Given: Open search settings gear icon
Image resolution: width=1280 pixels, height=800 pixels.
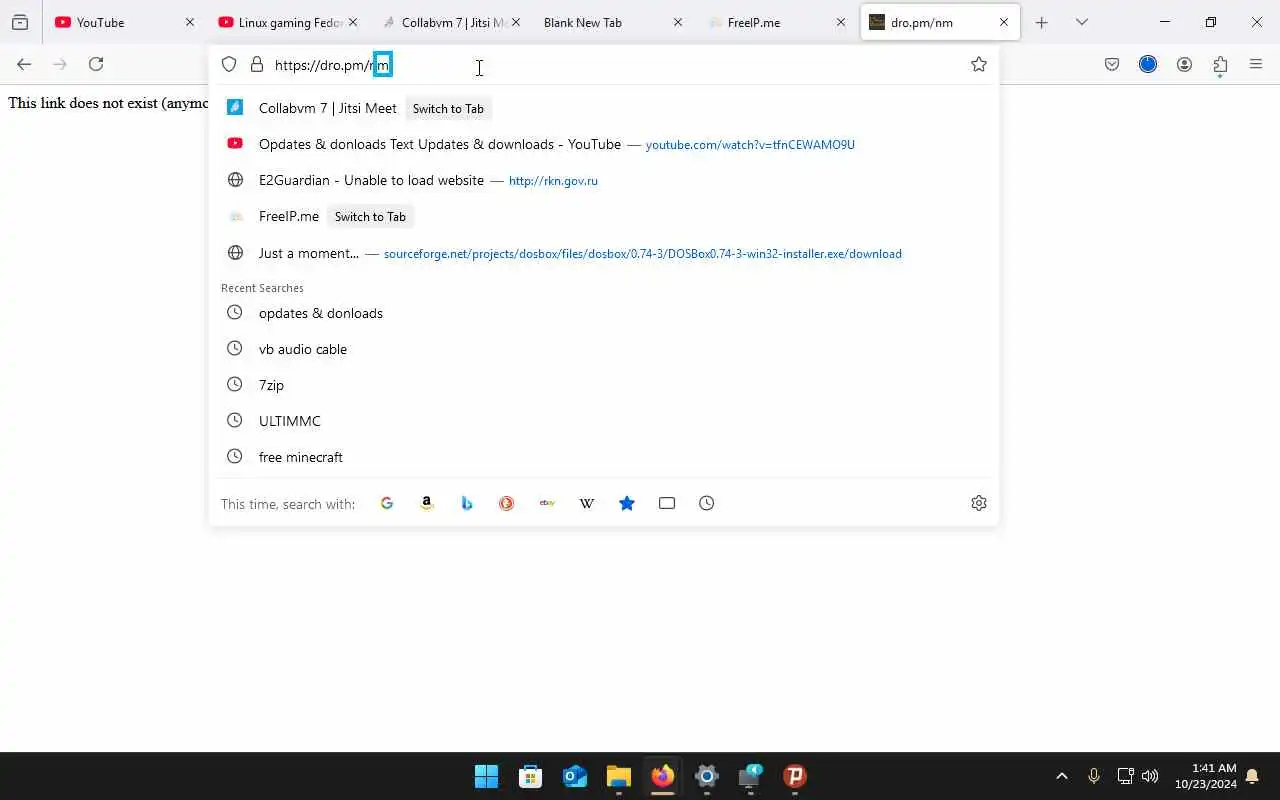Looking at the screenshot, I should 979,503.
